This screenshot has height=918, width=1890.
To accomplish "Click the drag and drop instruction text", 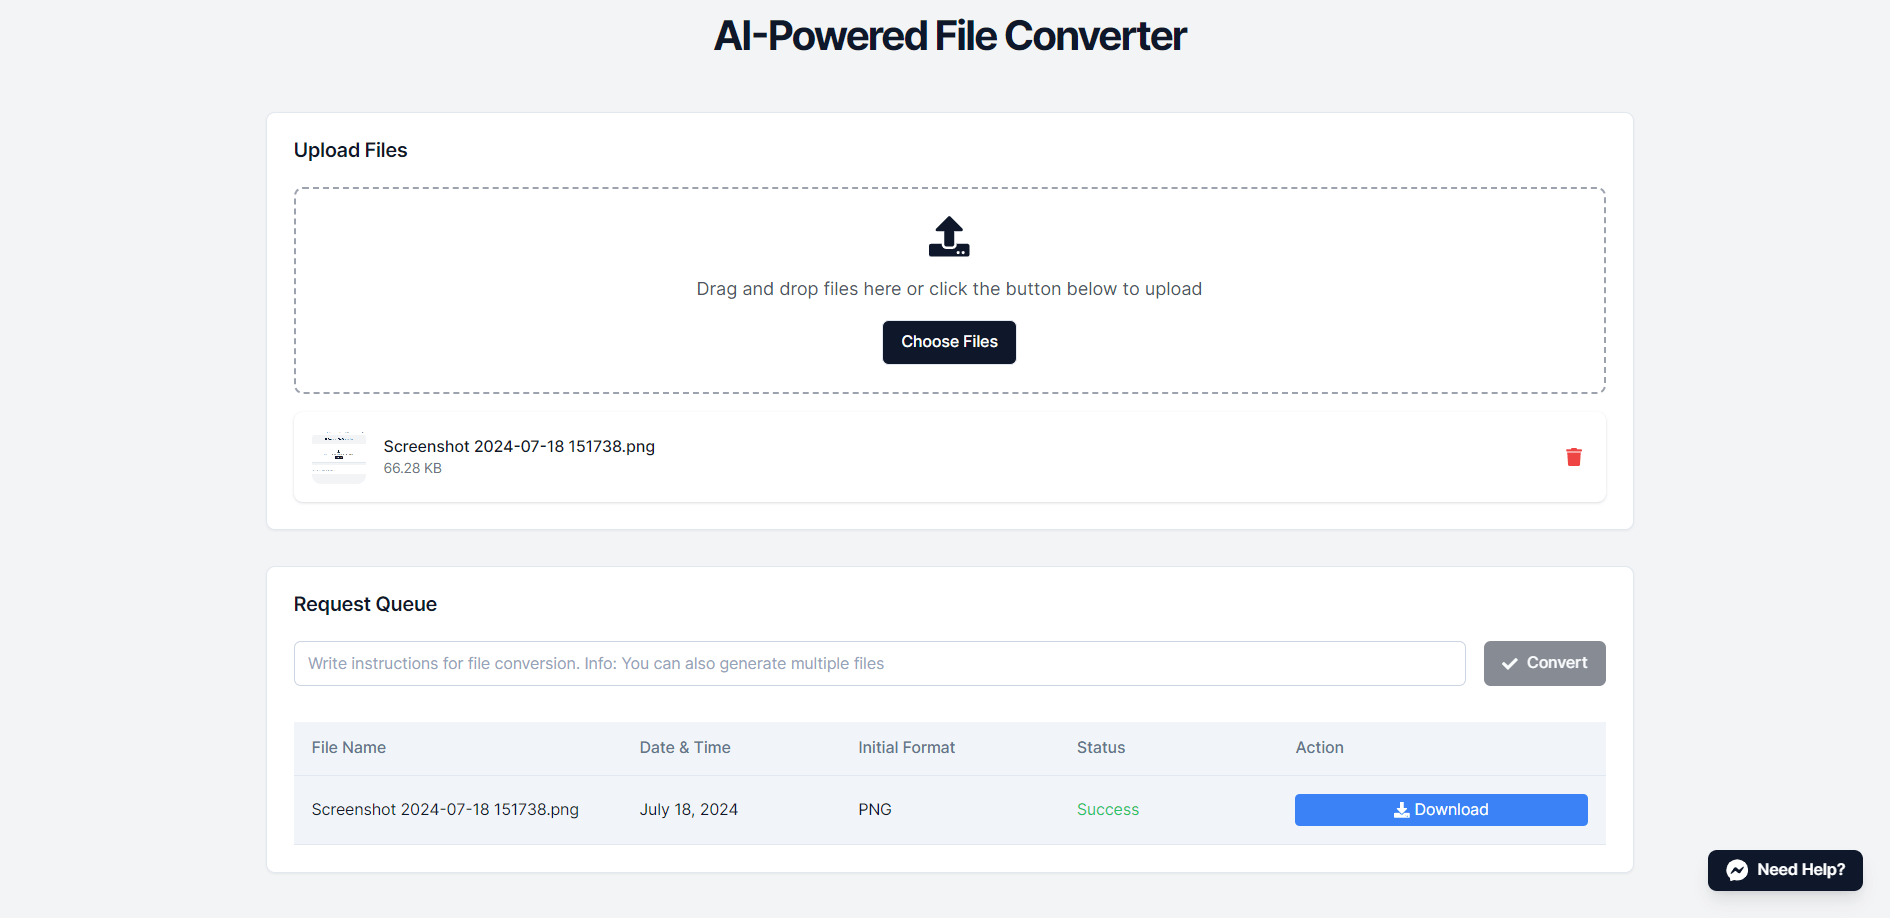I will pyautogui.click(x=949, y=289).
